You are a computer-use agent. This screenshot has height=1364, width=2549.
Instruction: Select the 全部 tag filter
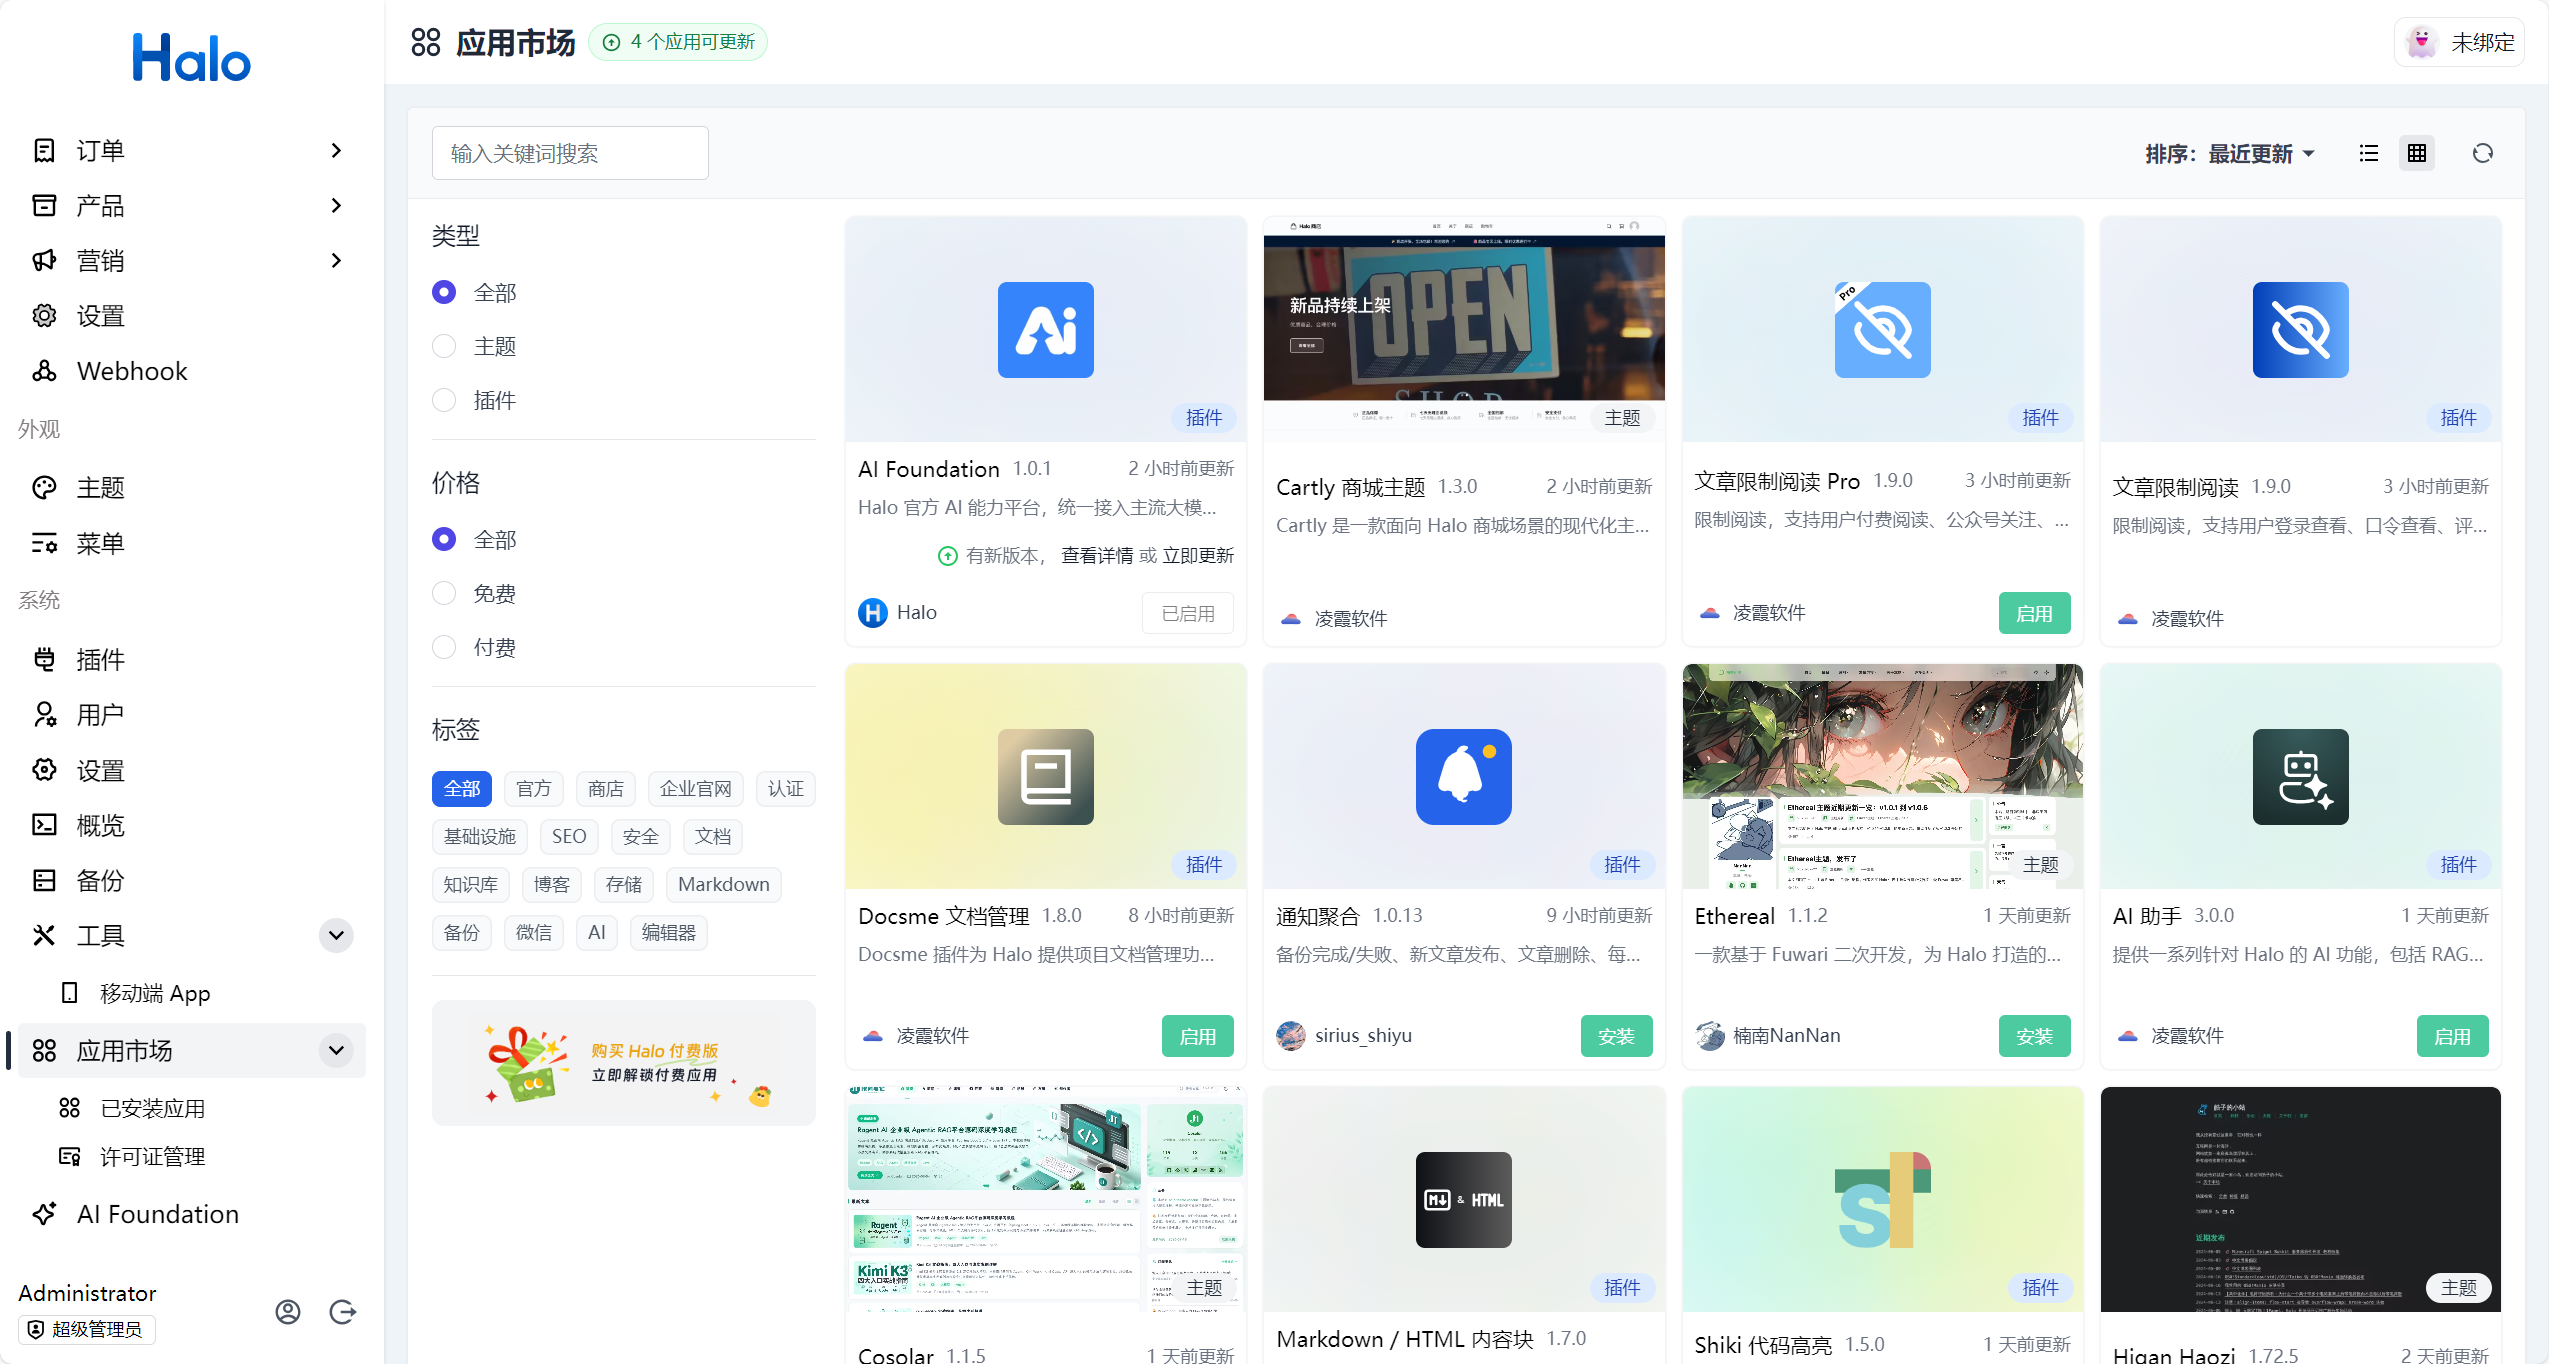coord(462,789)
